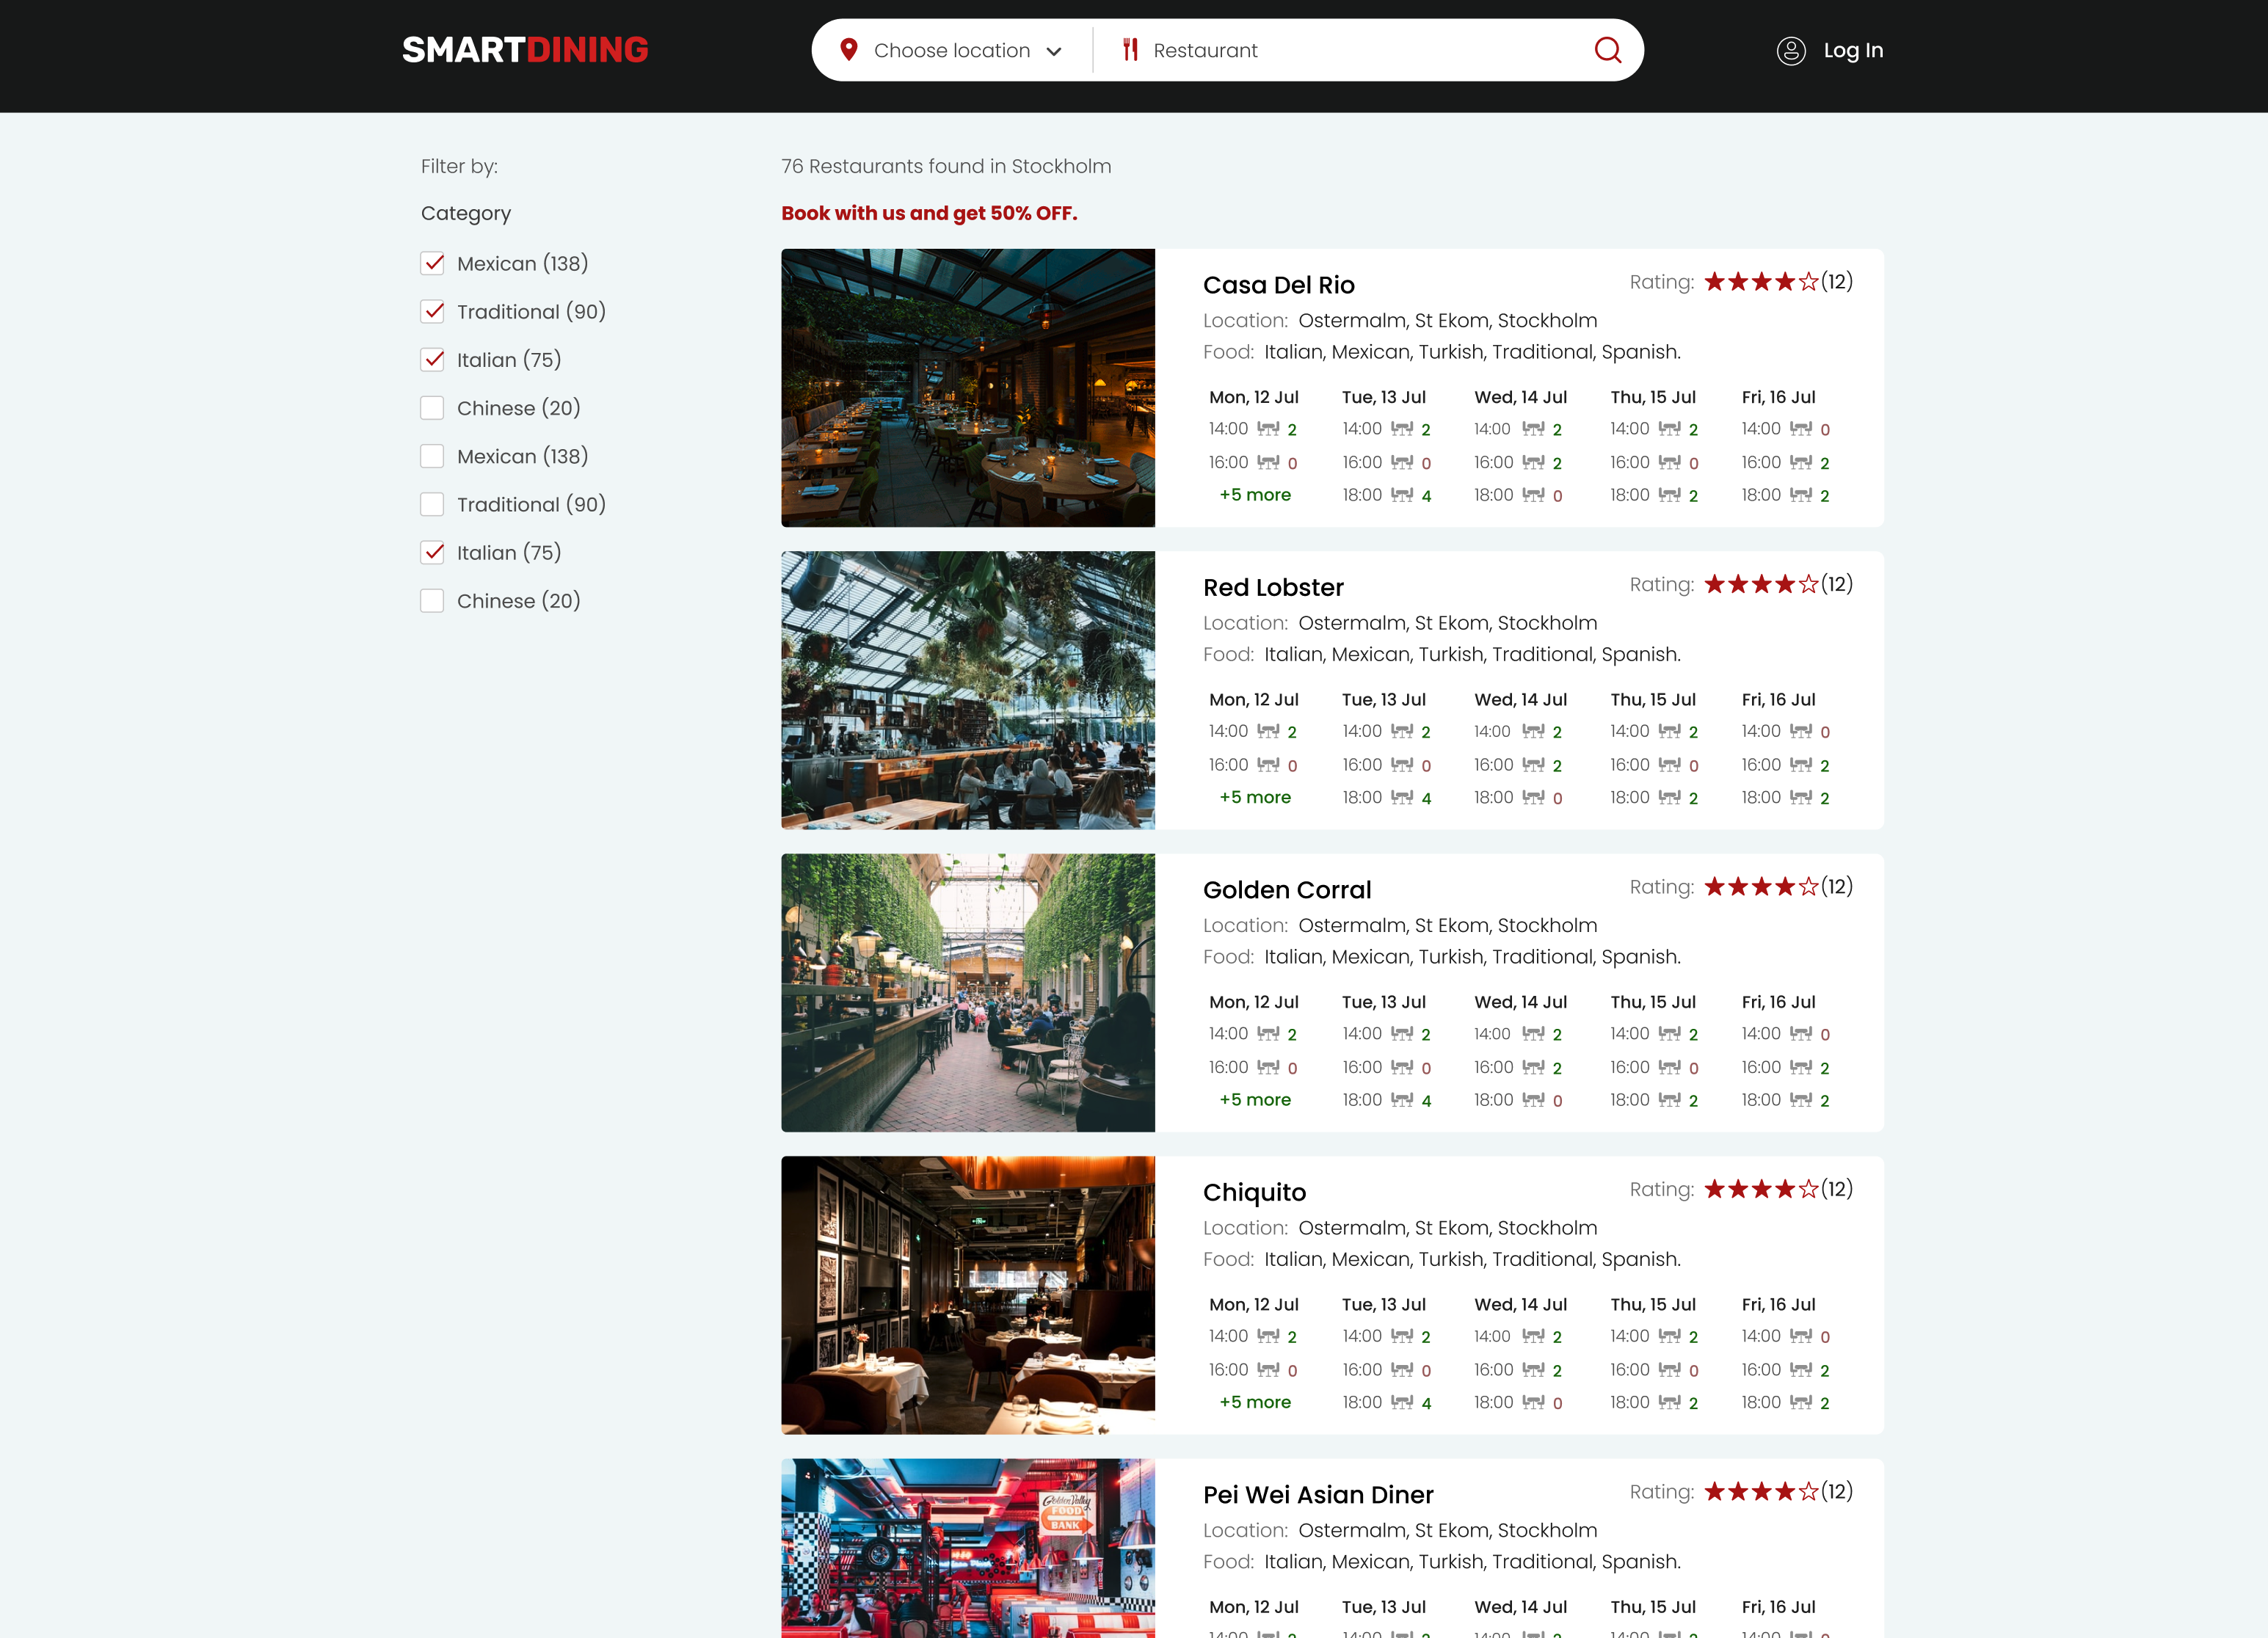Uncheck the second Italian (75) checkbox
This screenshot has height=1638, width=2268.
pyautogui.click(x=432, y=552)
